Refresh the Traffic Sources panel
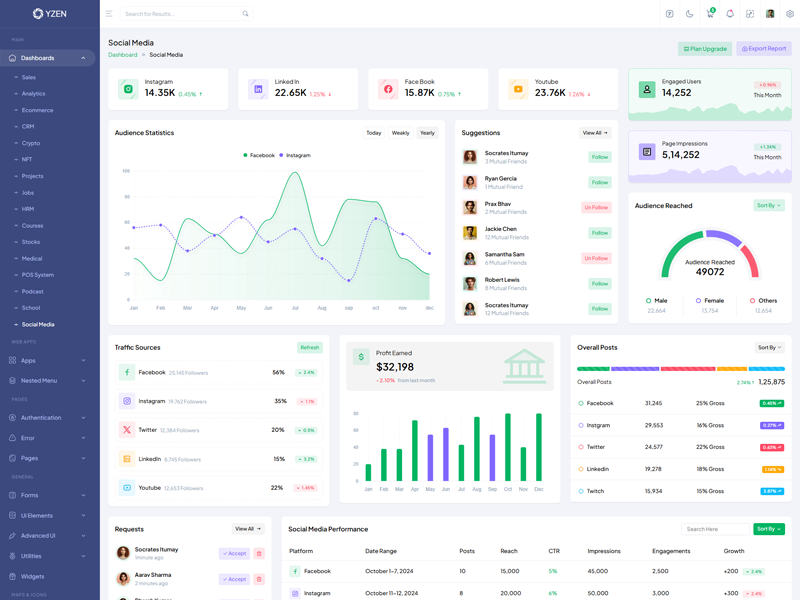Viewport: 800px width, 600px height. click(310, 347)
